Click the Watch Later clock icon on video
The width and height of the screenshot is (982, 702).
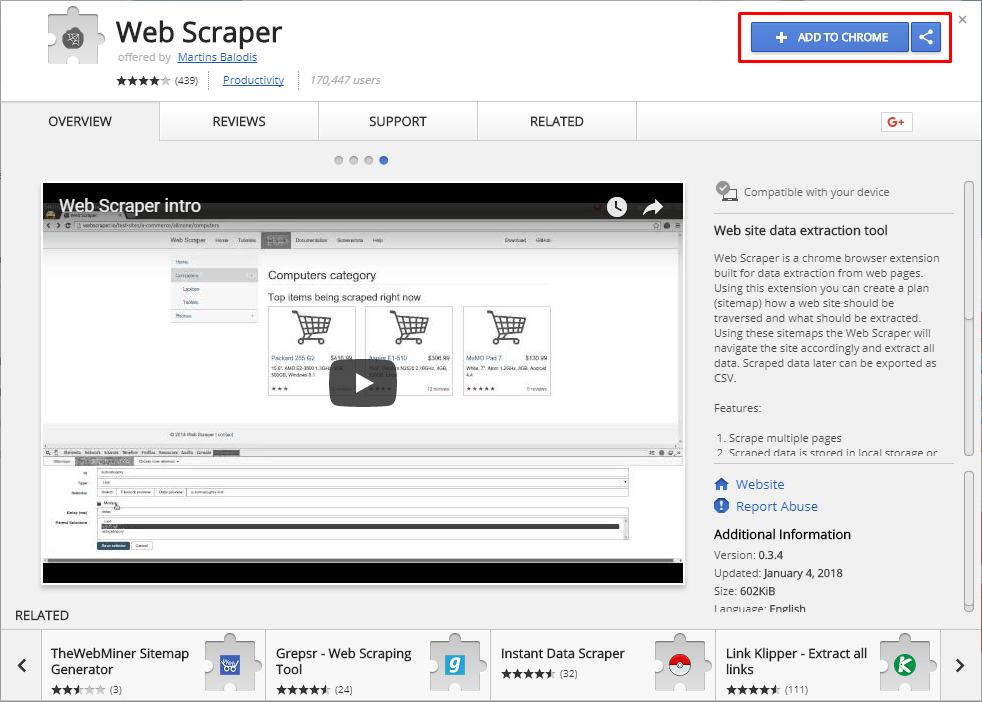coord(617,206)
